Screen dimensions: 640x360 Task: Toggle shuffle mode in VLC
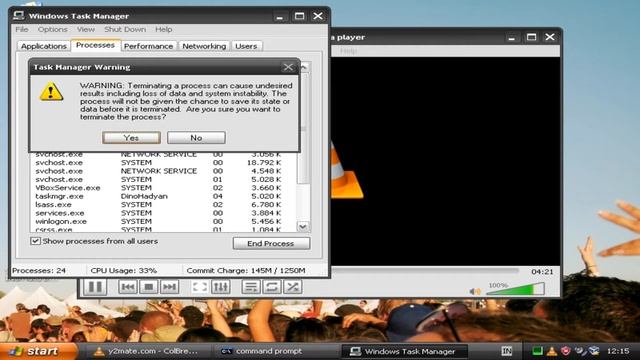coord(293,287)
